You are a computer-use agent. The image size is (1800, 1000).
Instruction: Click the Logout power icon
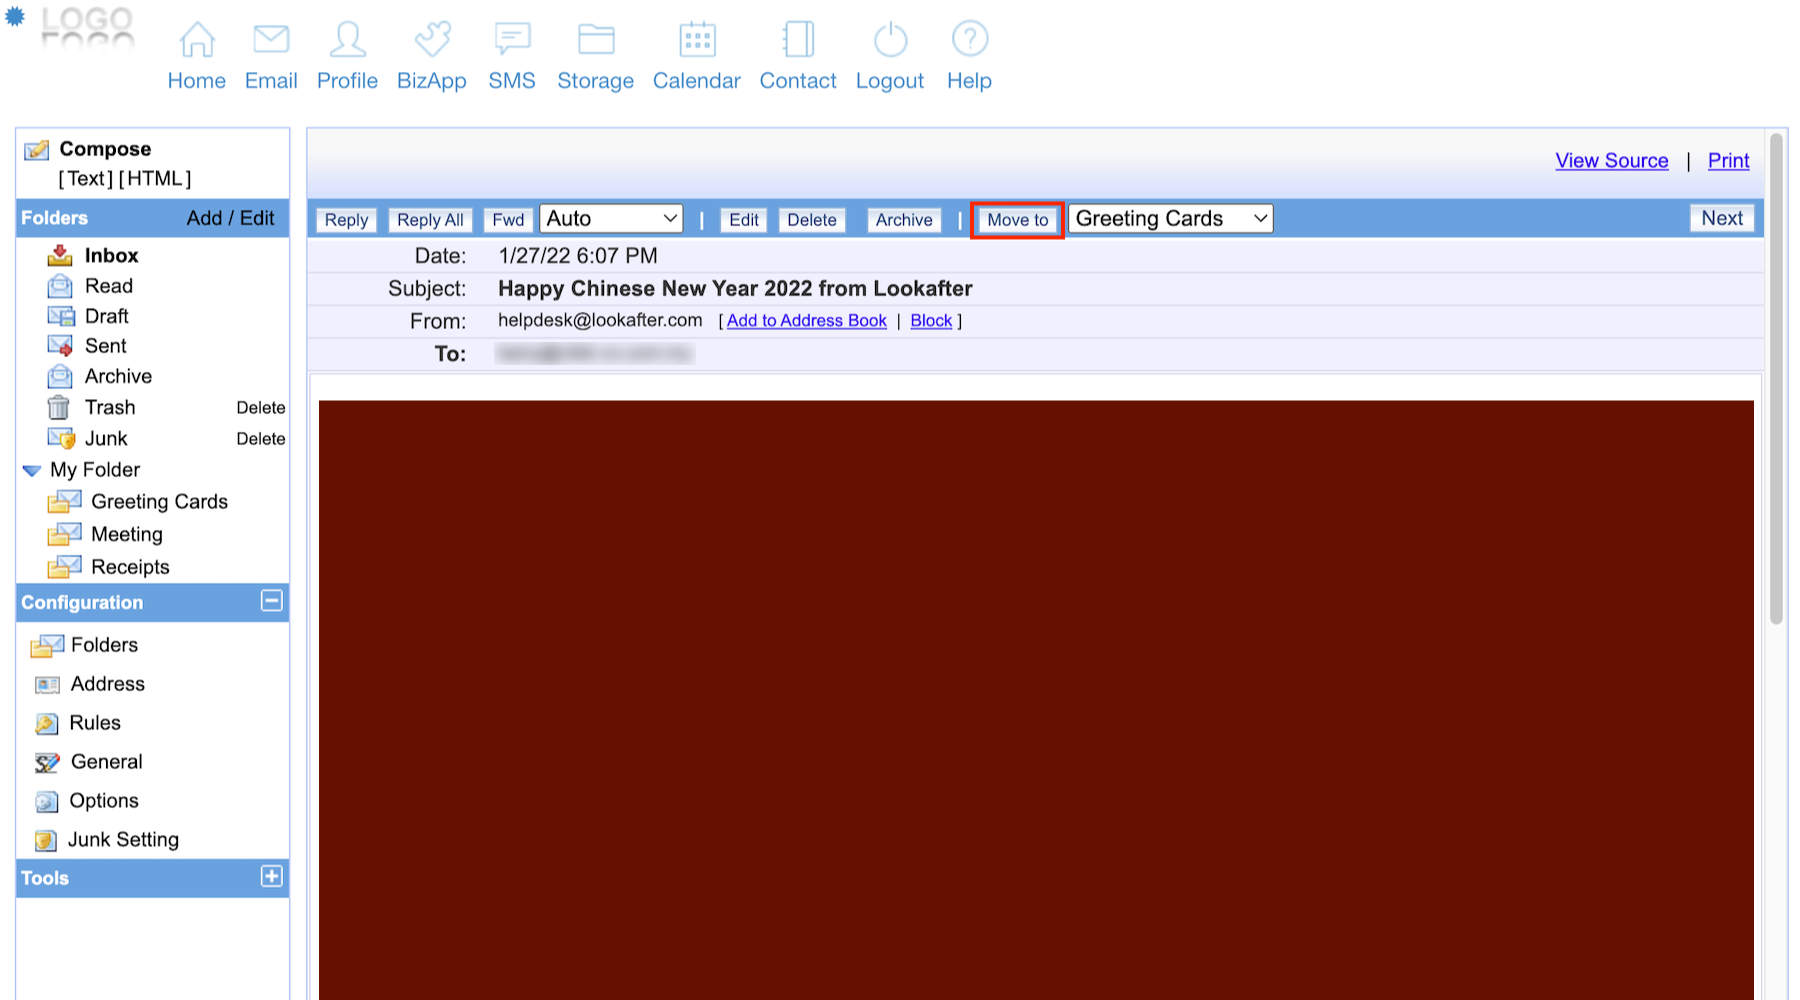click(890, 40)
